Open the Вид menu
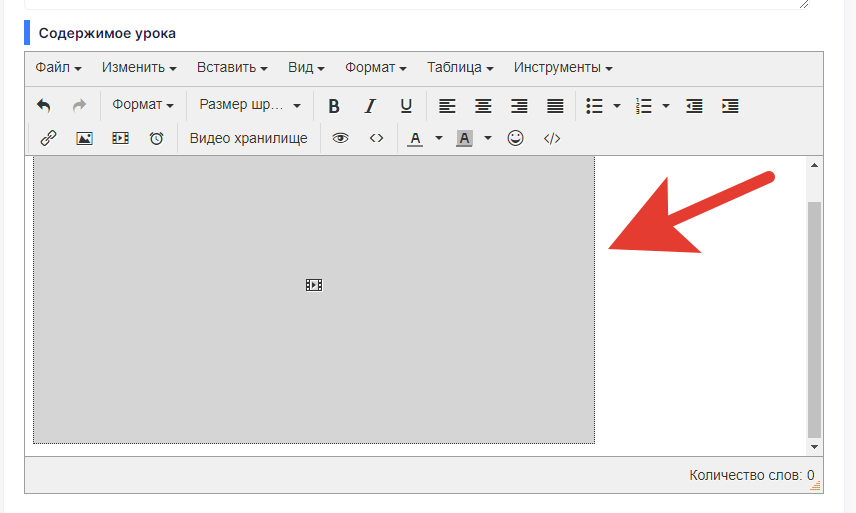This screenshot has height=513, width=856. pyautogui.click(x=306, y=68)
